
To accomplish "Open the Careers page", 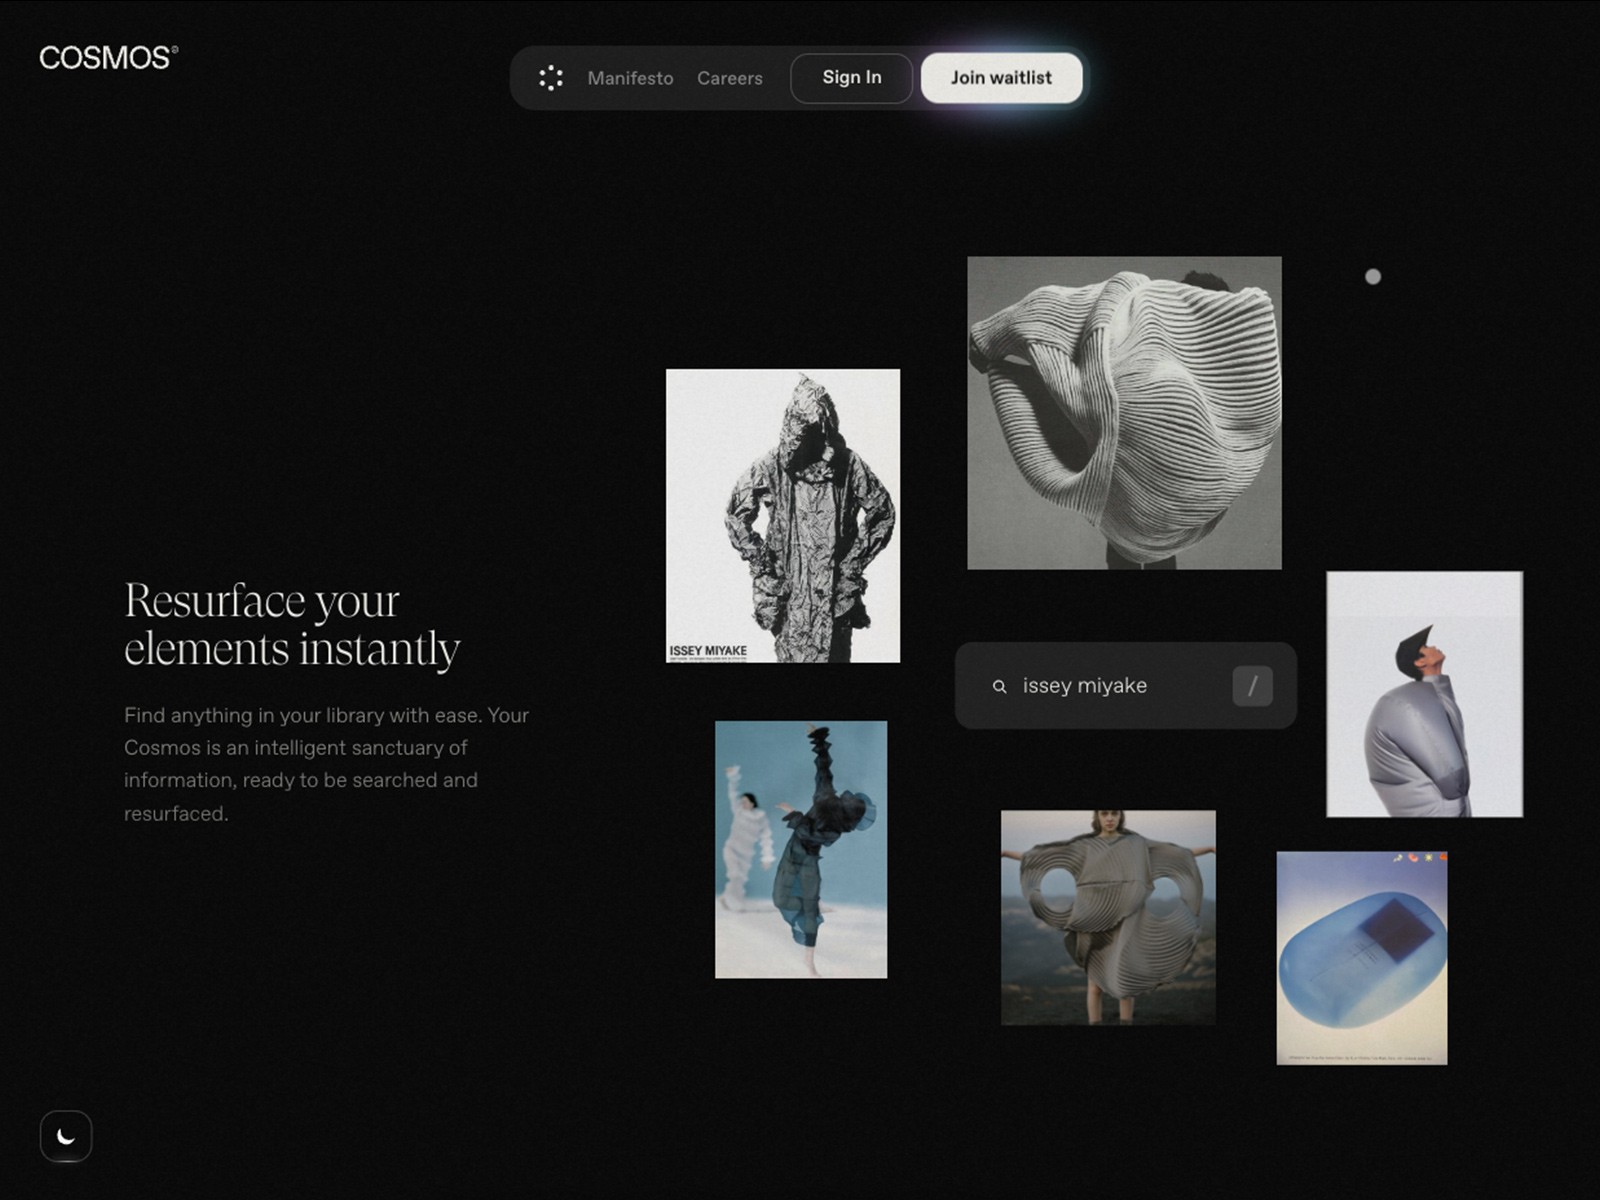I will tap(730, 78).
